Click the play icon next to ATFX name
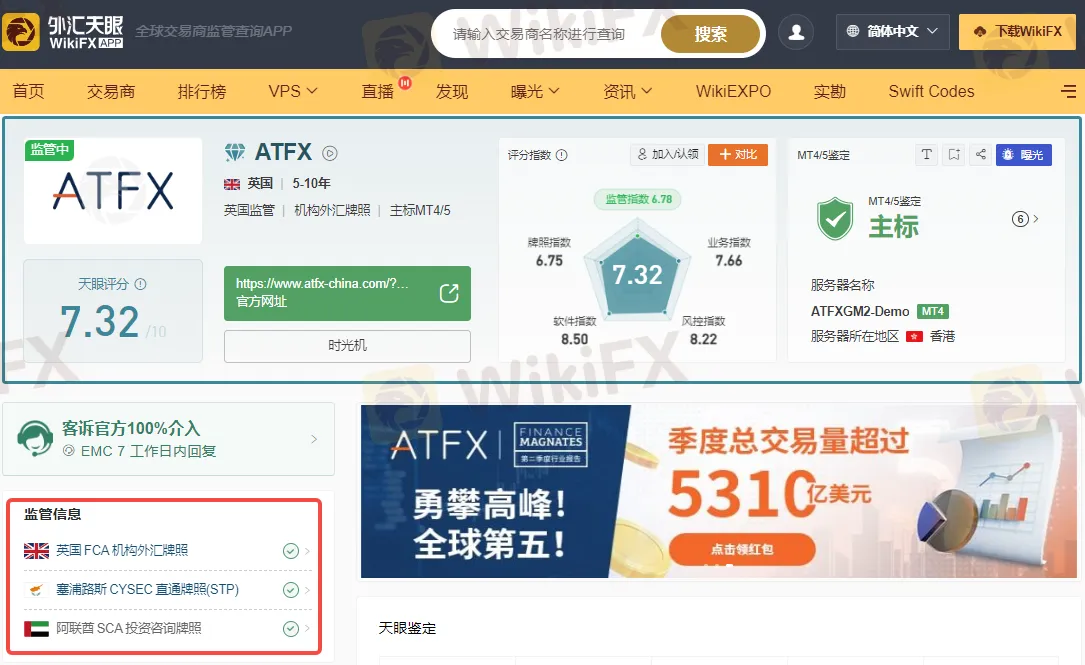Image resolution: width=1085 pixels, height=665 pixels. 330,154
